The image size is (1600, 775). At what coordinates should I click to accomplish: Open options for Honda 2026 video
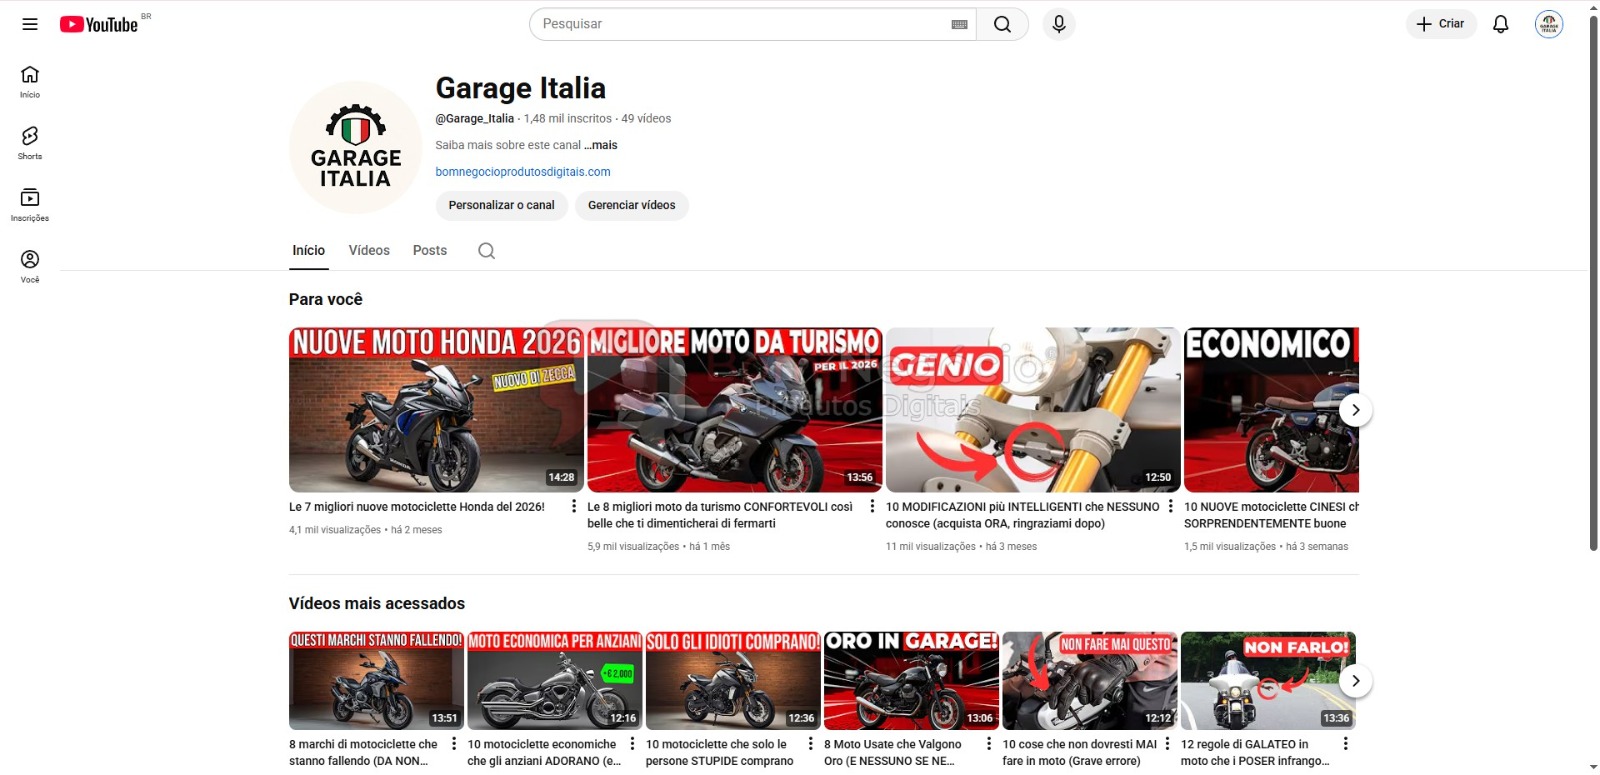point(573,507)
